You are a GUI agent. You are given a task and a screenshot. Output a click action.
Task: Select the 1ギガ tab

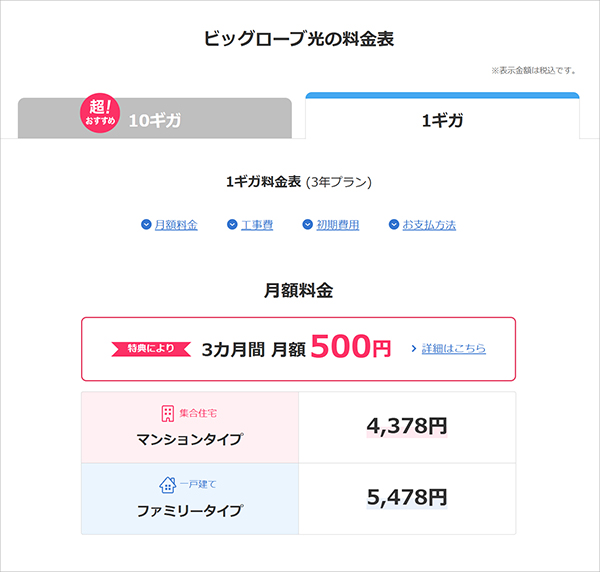pyautogui.click(x=442, y=116)
